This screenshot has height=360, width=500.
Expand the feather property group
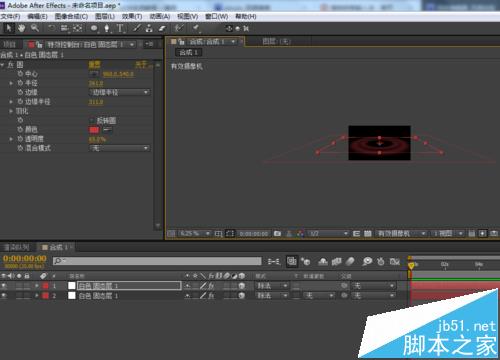click(11, 111)
